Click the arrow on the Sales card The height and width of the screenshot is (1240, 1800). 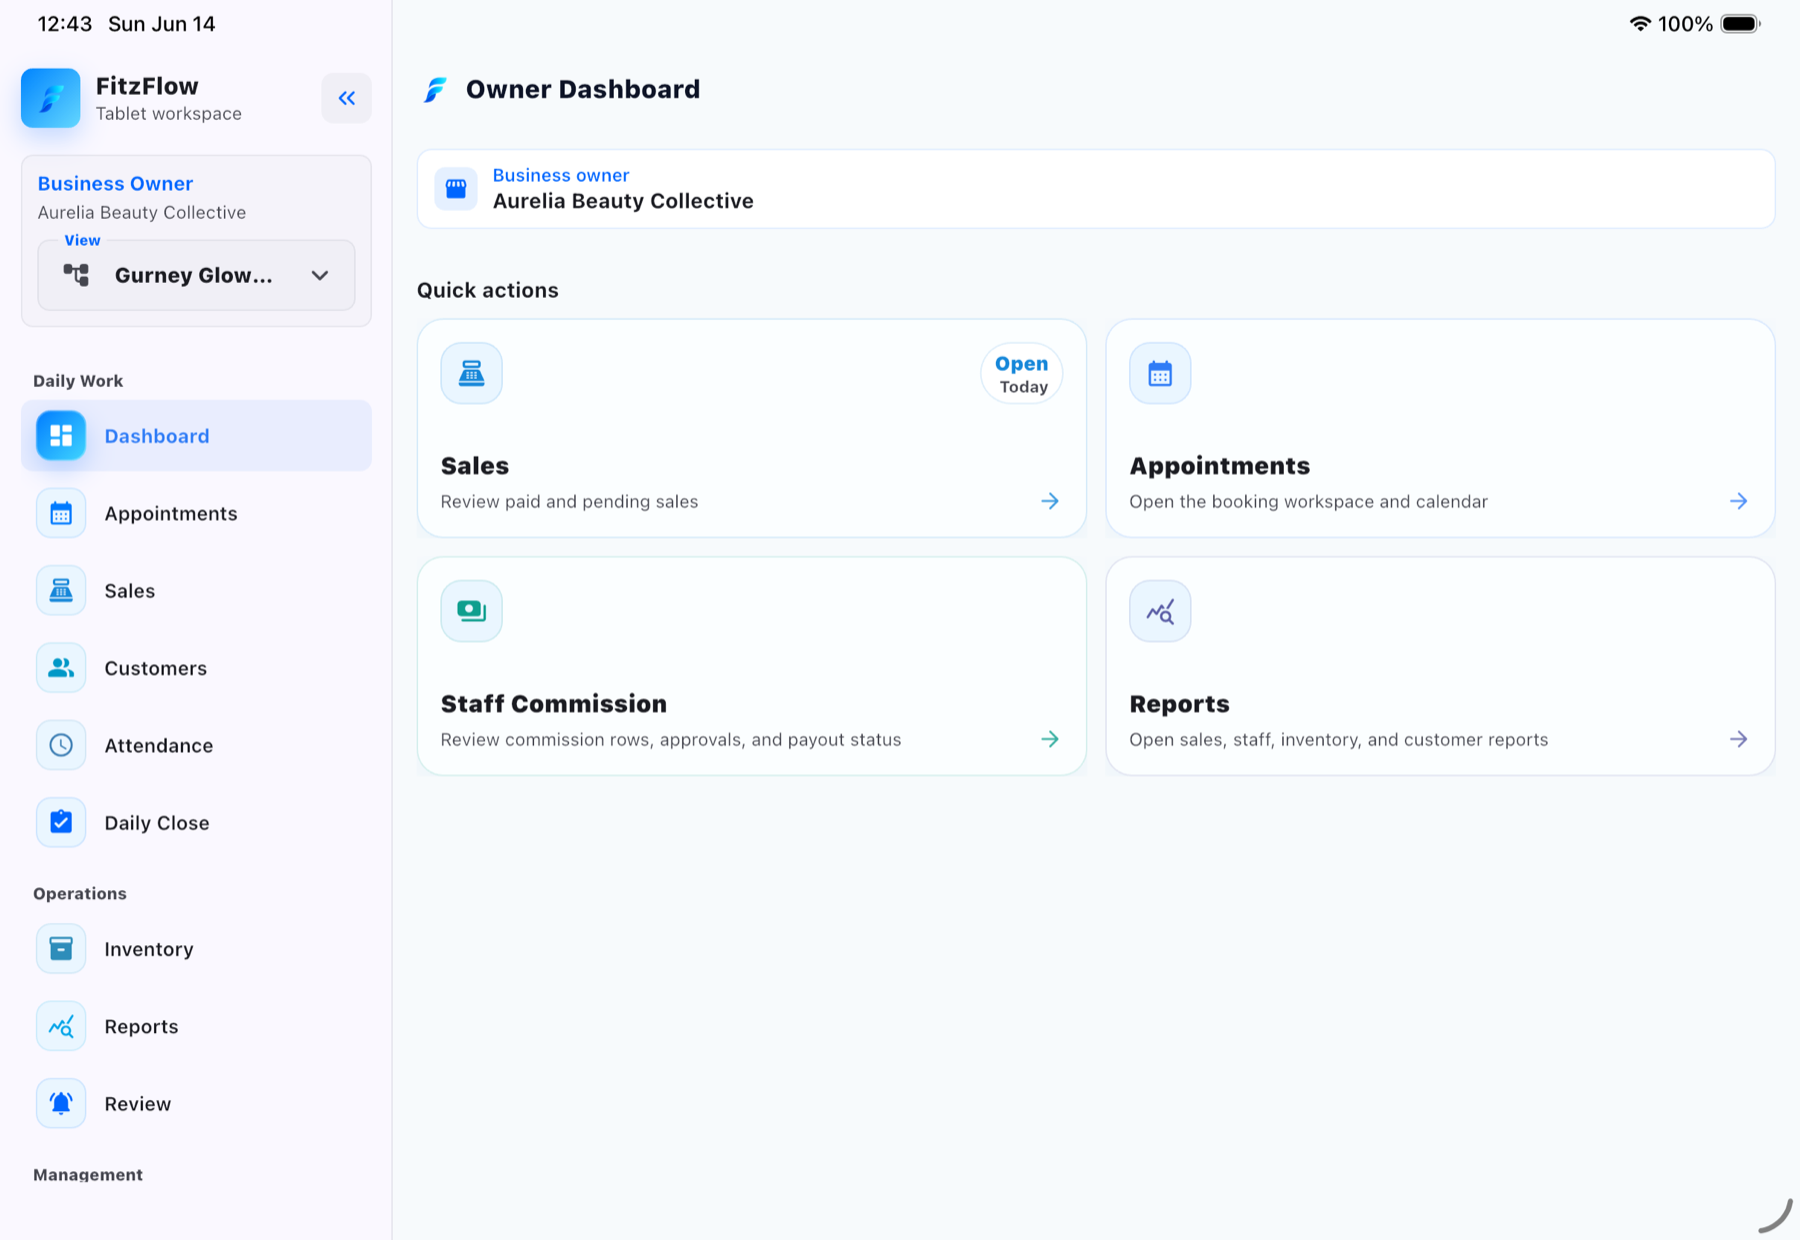point(1050,501)
